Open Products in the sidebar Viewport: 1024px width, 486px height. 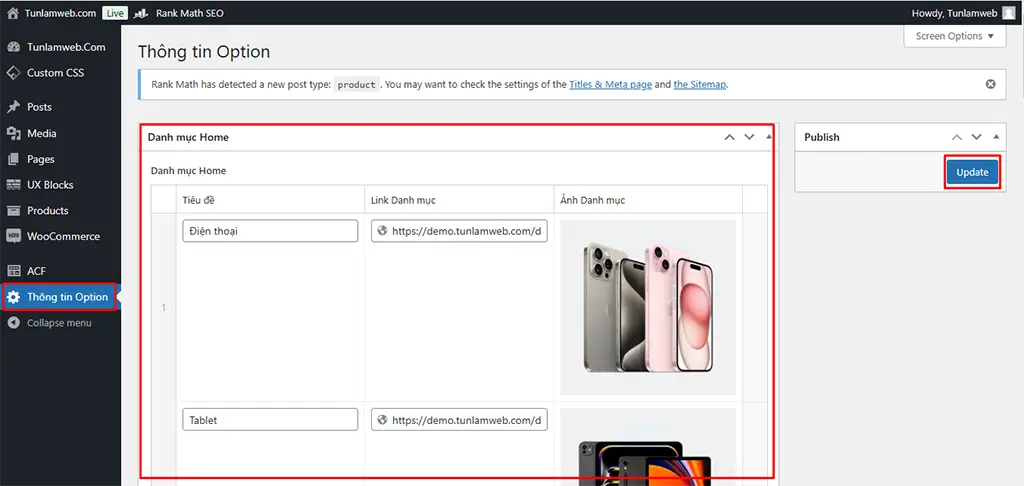coord(48,210)
